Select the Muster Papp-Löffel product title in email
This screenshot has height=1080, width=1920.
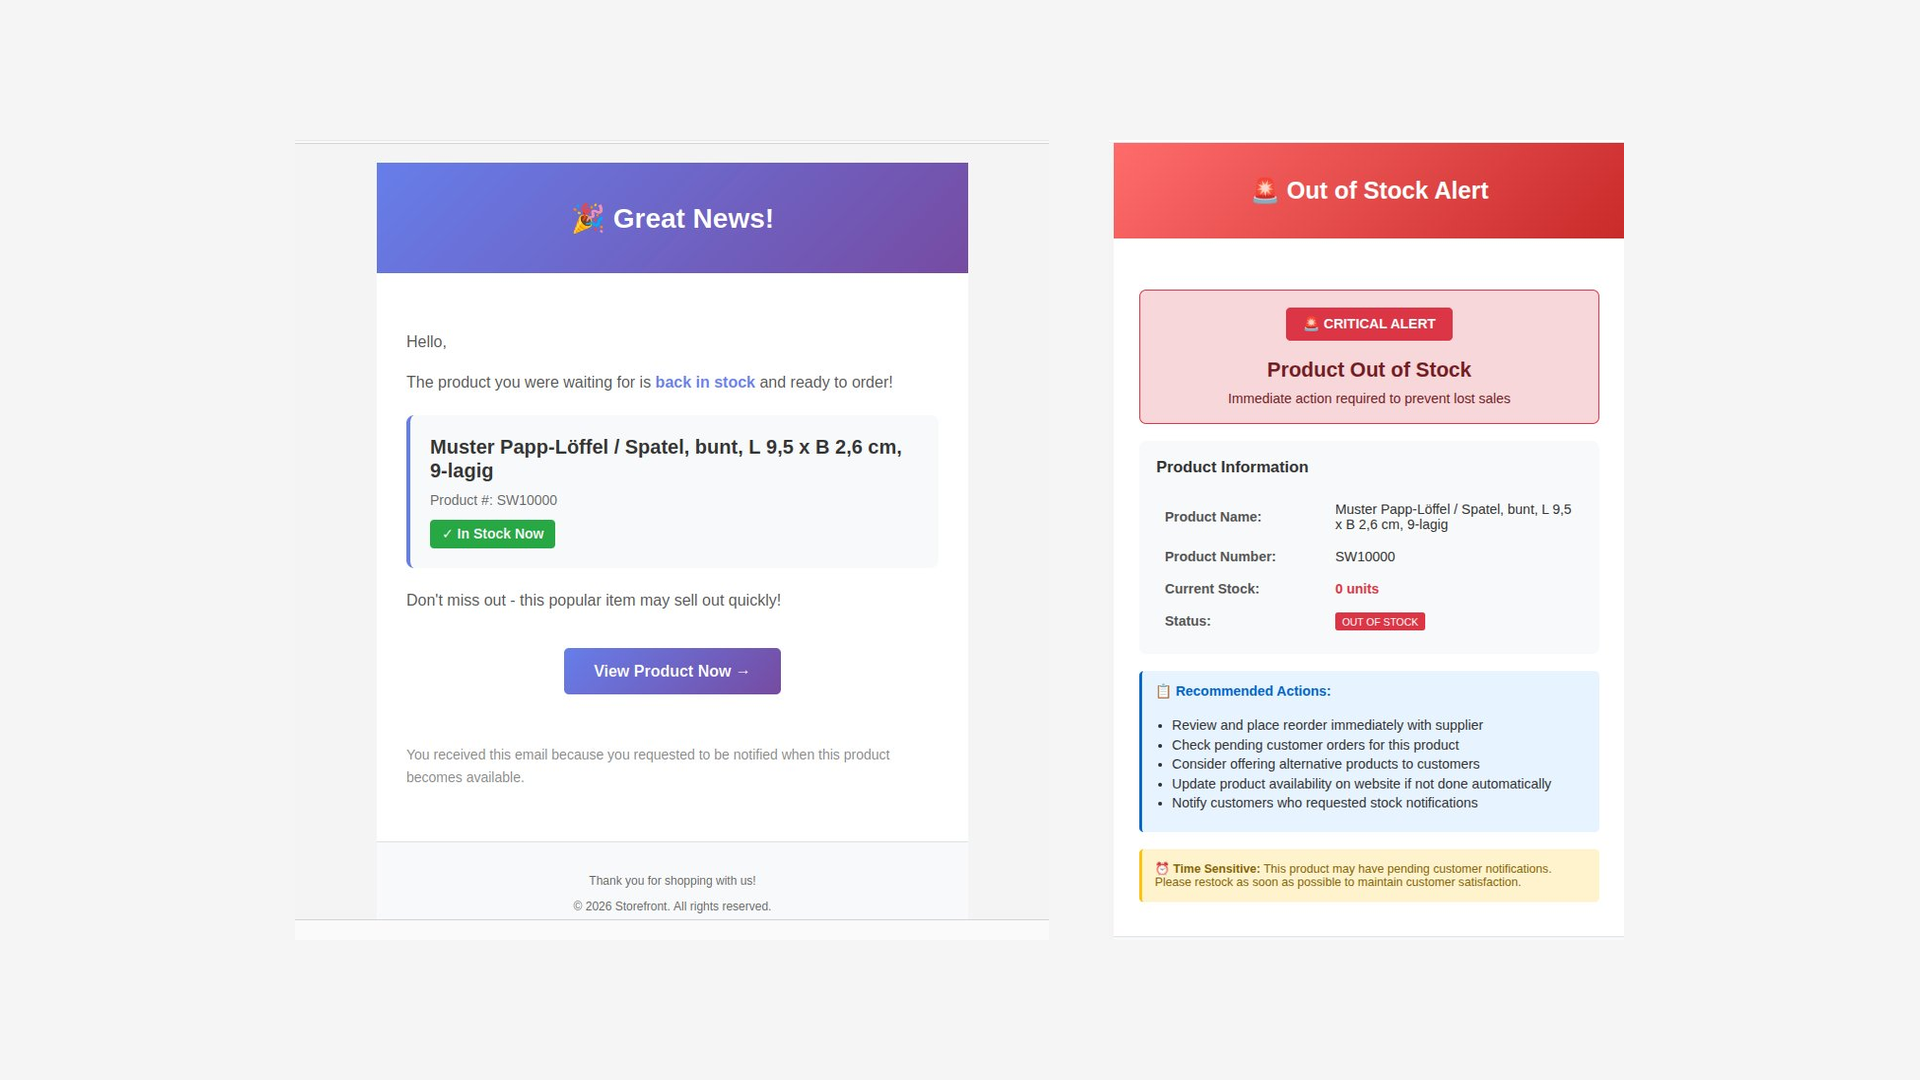(x=666, y=459)
